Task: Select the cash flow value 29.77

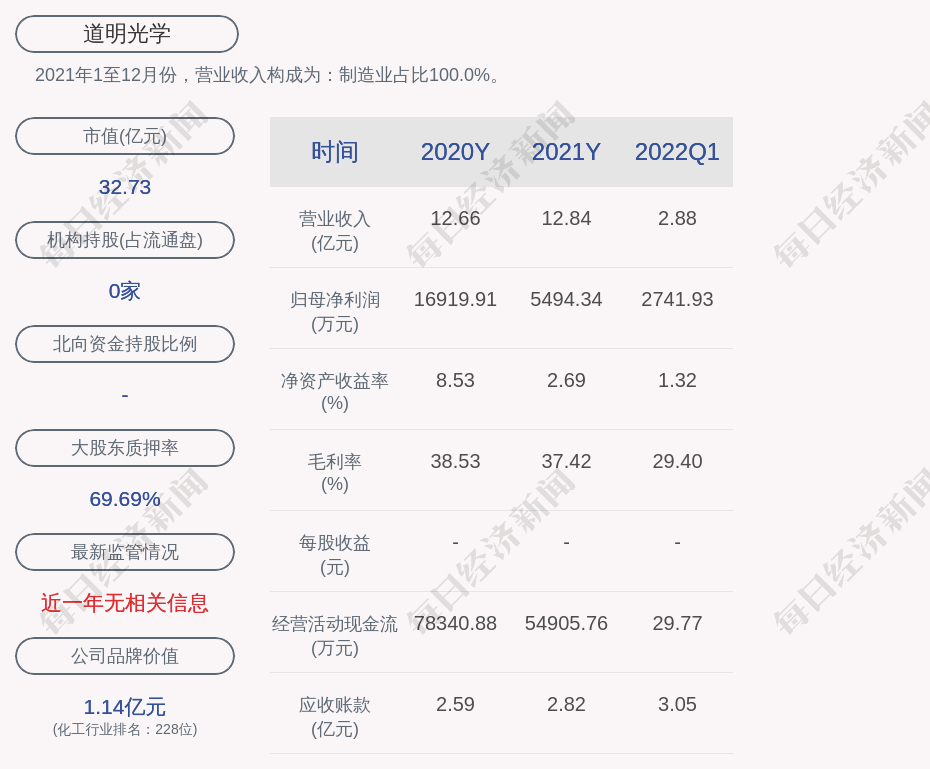Action: pyautogui.click(x=677, y=623)
